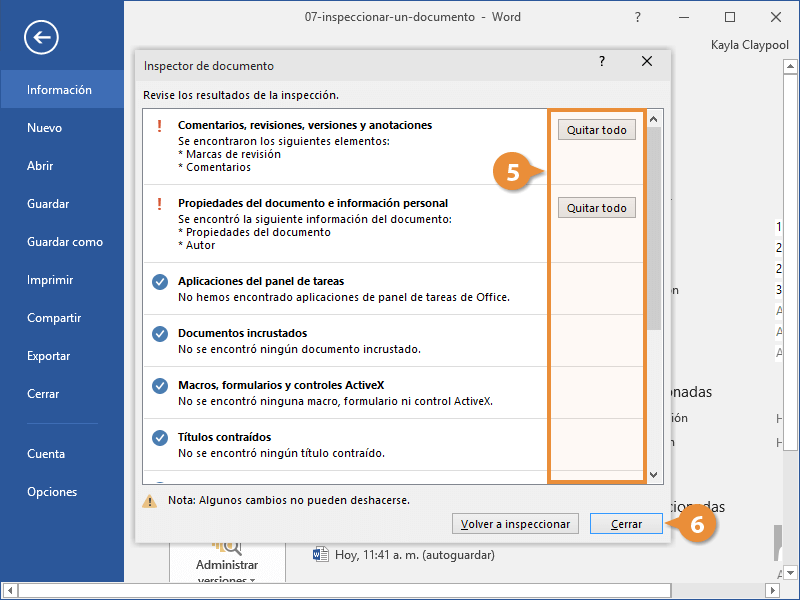Open the Administrar versiones dropdown button
This screenshot has height=600, width=800.
[227, 564]
